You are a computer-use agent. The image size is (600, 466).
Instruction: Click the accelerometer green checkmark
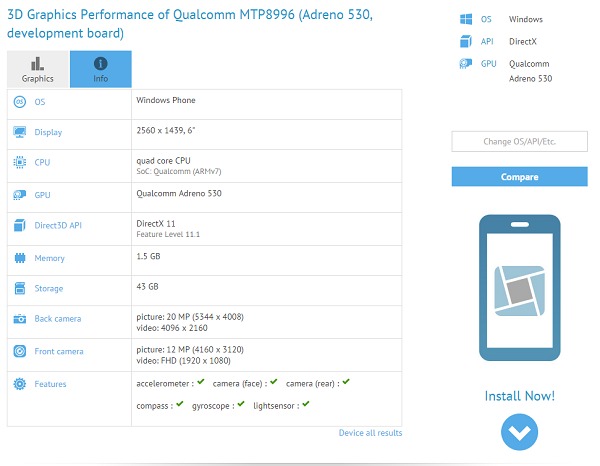pos(201,382)
